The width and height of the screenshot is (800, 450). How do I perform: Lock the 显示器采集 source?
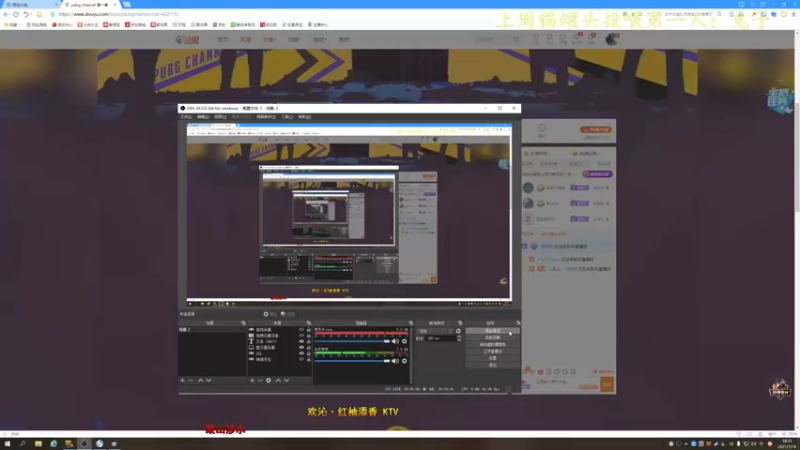(309, 347)
